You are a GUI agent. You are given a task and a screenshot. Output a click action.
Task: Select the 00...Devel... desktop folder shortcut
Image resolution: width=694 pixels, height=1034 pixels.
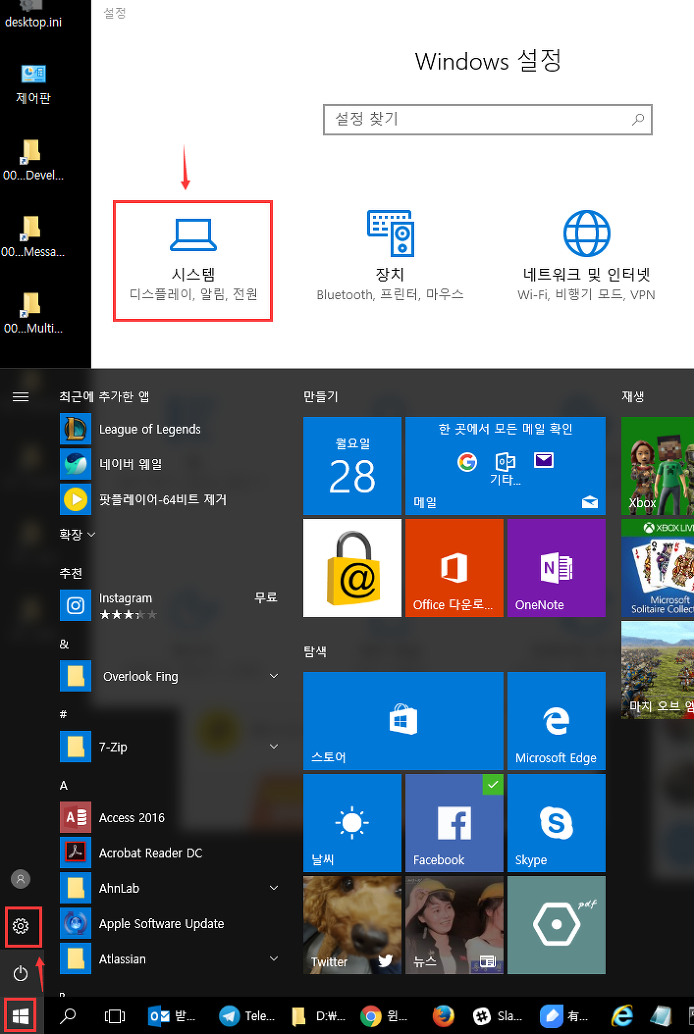[33, 160]
